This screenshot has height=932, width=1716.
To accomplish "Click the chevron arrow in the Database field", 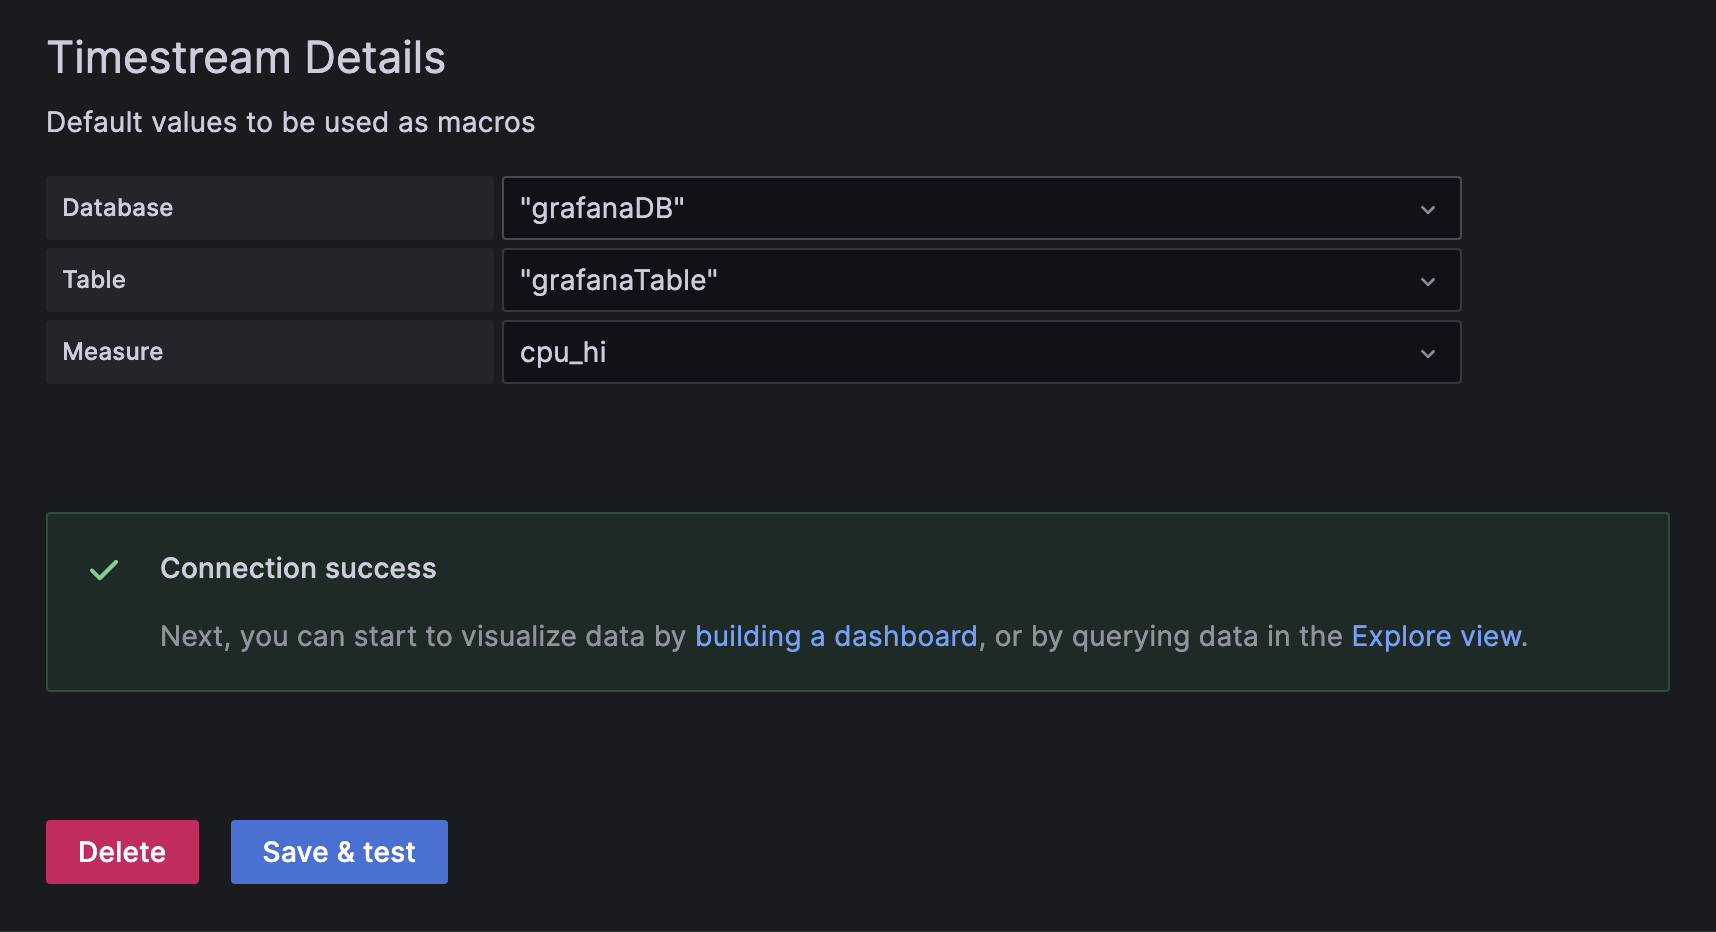I will point(1428,209).
